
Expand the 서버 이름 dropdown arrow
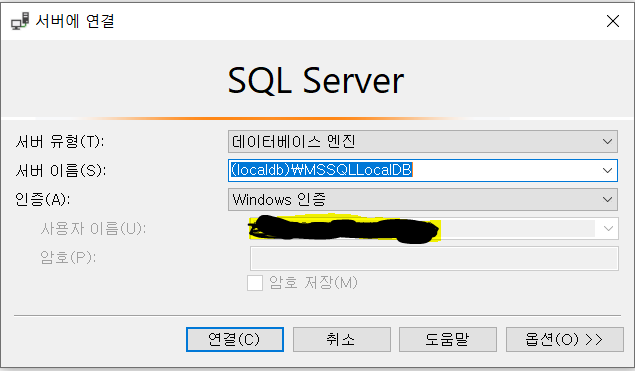[607, 171]
